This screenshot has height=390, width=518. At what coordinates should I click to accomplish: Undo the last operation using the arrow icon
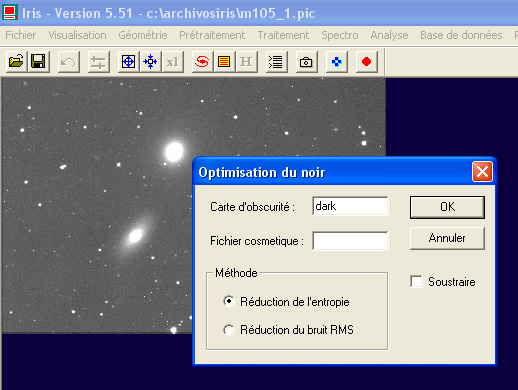(x=69, y=62)
